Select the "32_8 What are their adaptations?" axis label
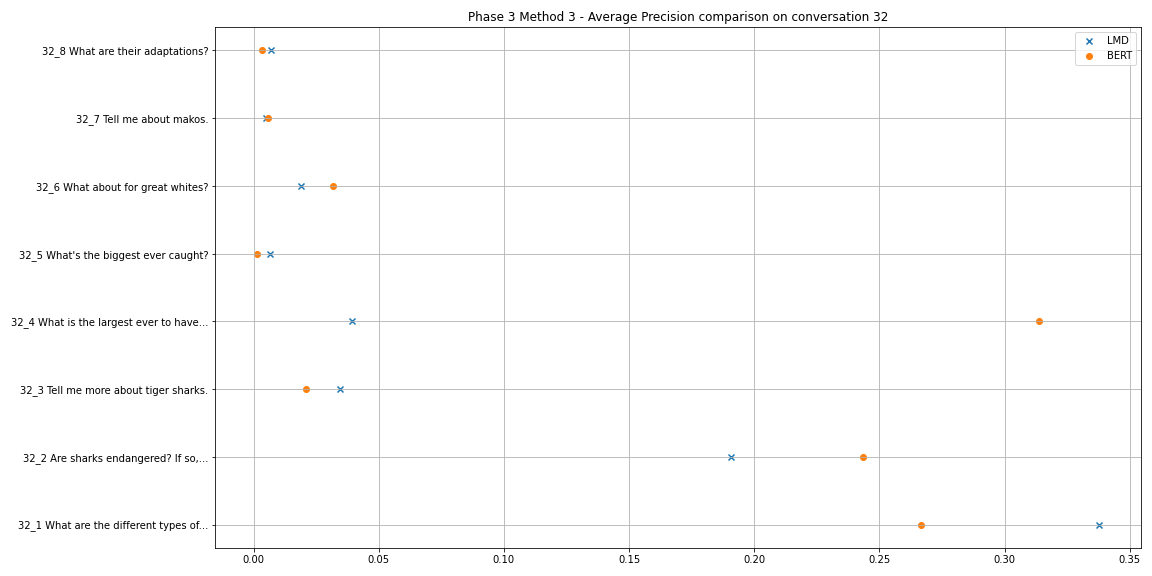Image resolution: width=1152 pixels, height=576 pixels. coord(125,51)
